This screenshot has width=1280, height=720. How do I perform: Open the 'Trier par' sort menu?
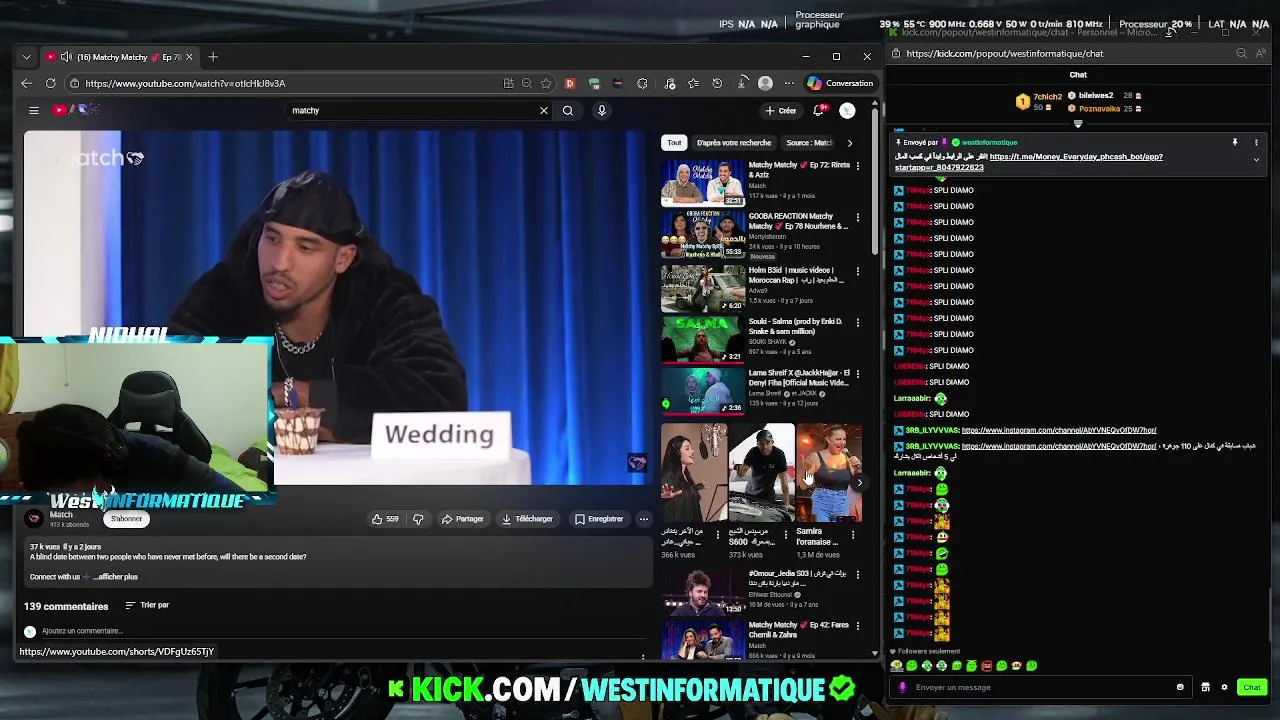[x=147, y=605]
